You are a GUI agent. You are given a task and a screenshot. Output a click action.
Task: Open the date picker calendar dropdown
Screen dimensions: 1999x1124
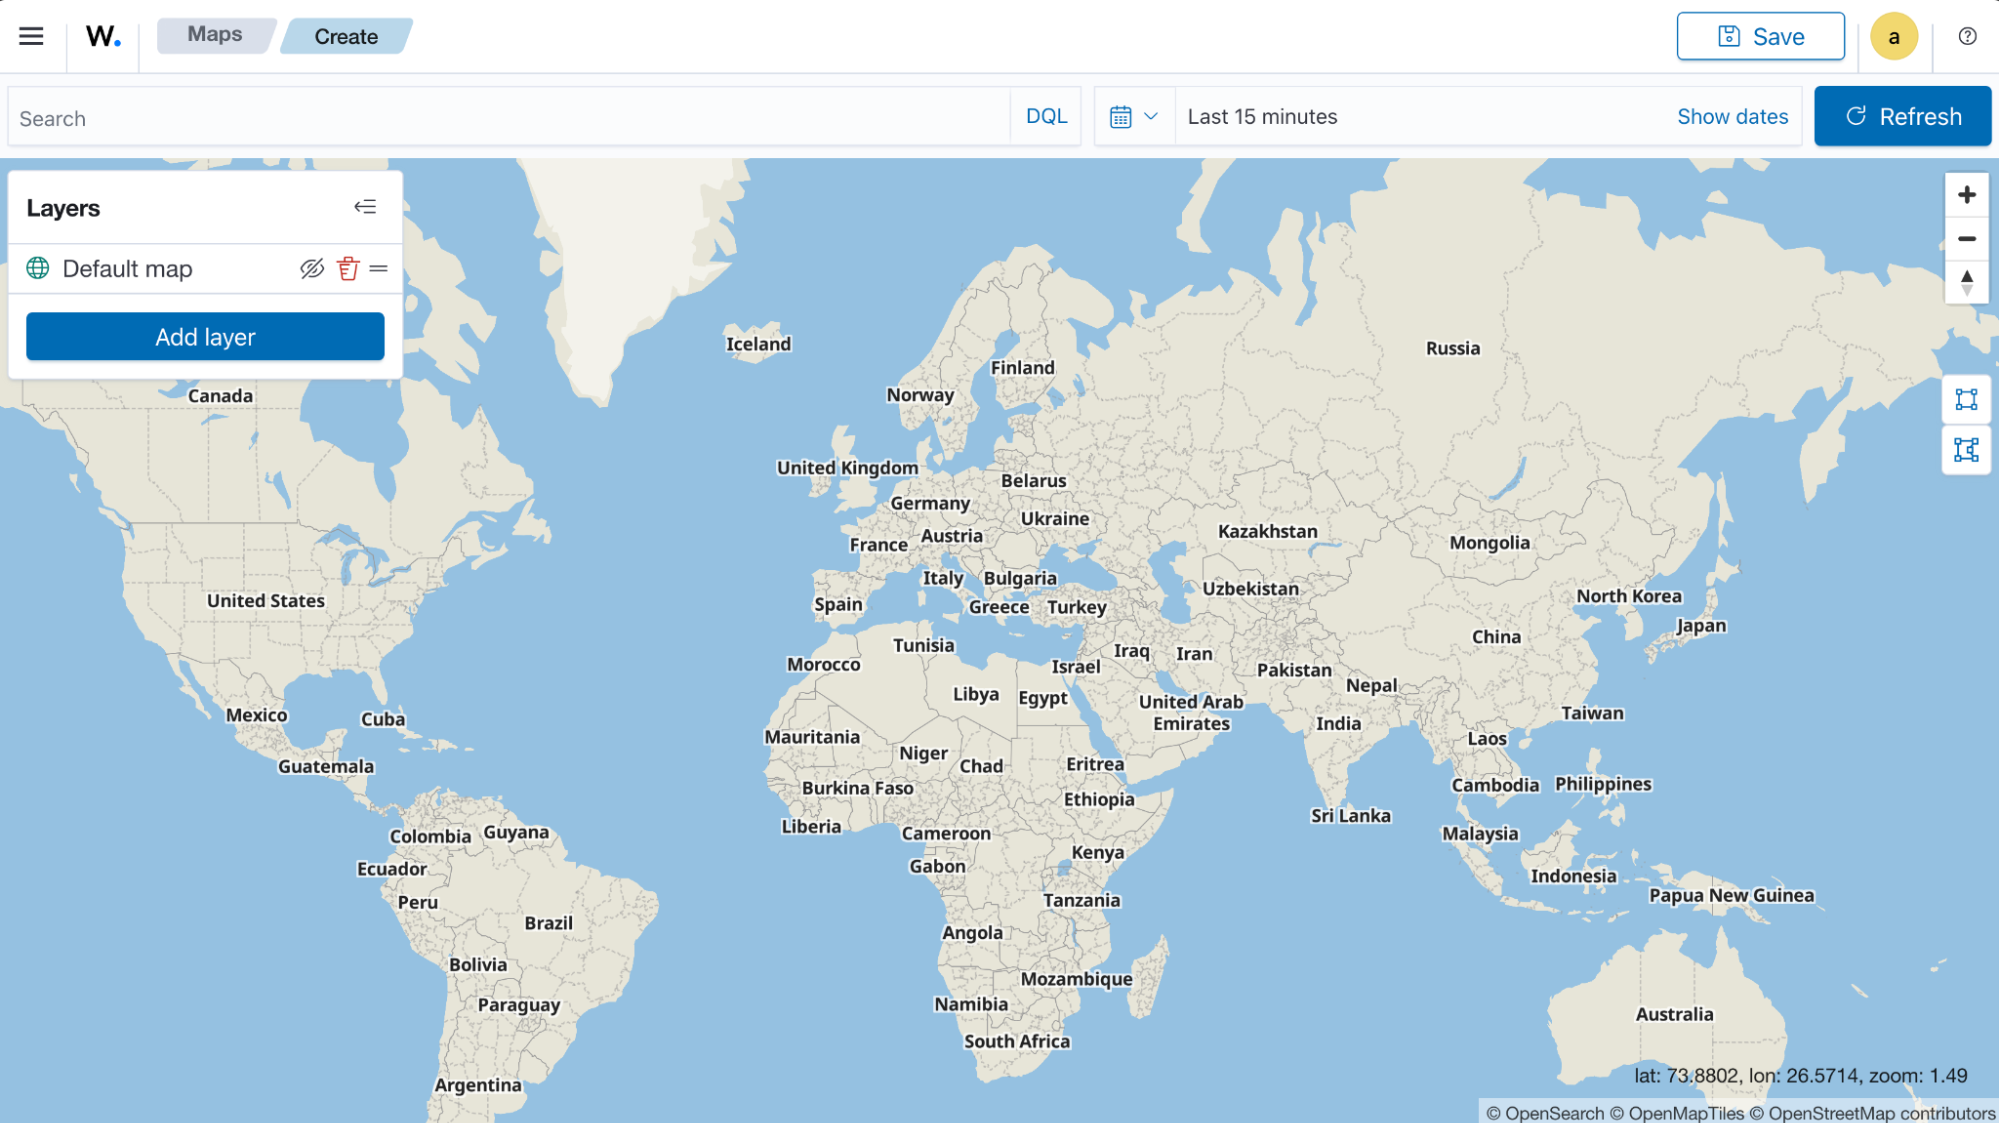[1133, 116]
